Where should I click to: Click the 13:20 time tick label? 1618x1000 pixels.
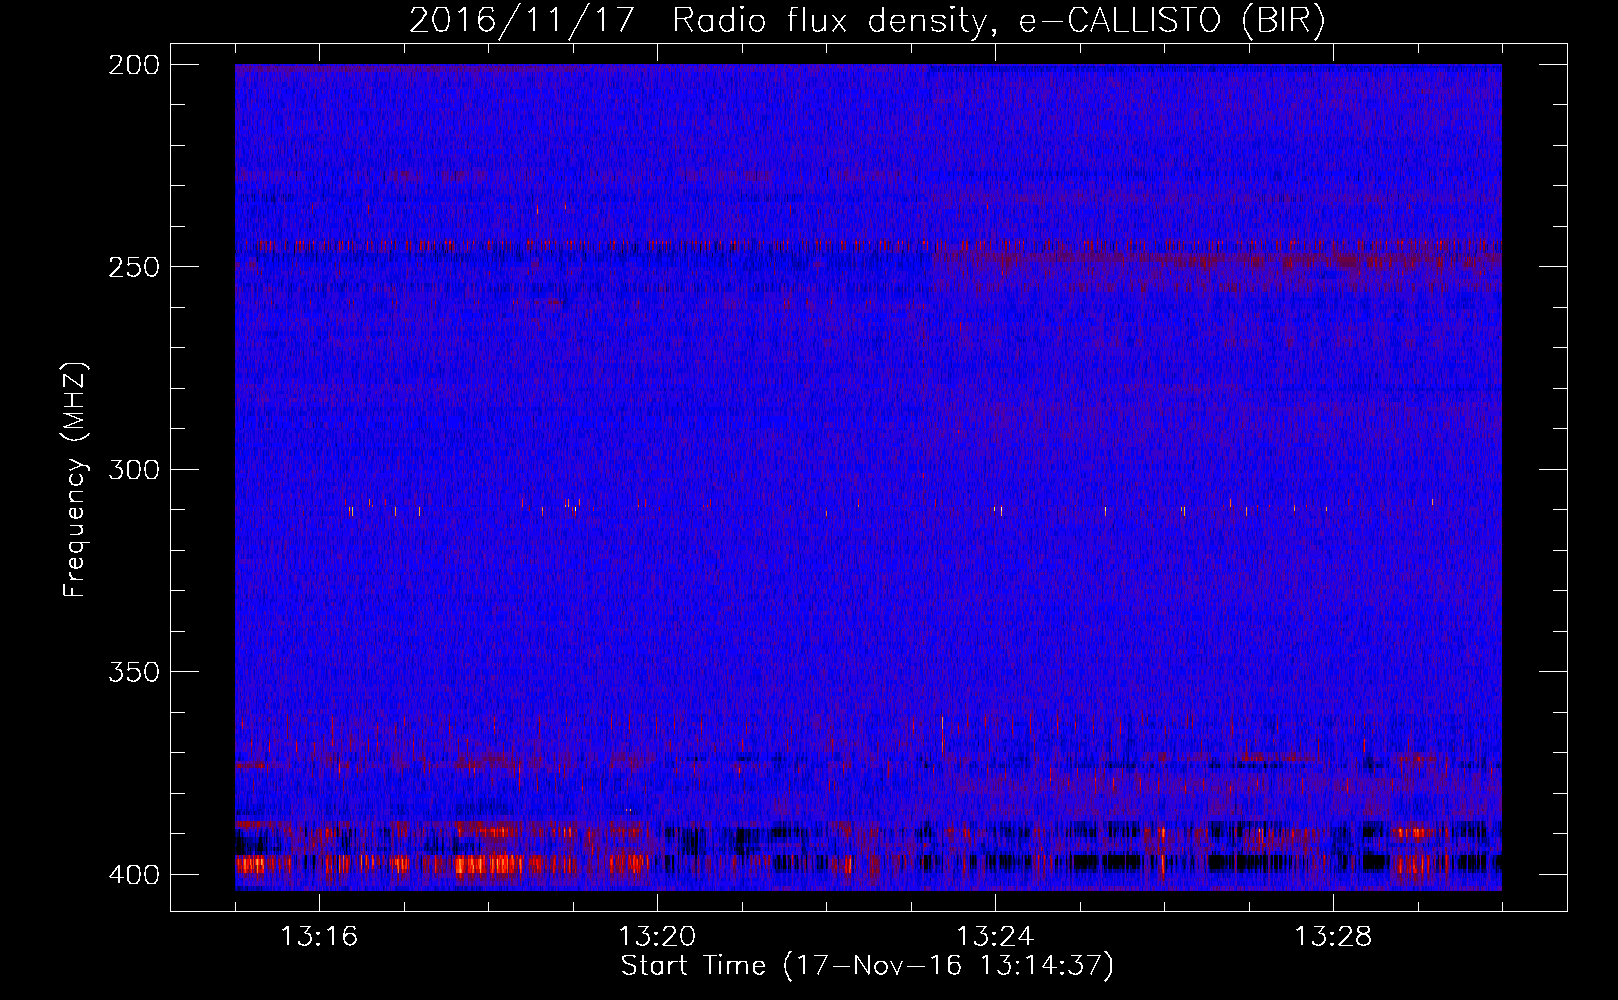coord(657,936)
